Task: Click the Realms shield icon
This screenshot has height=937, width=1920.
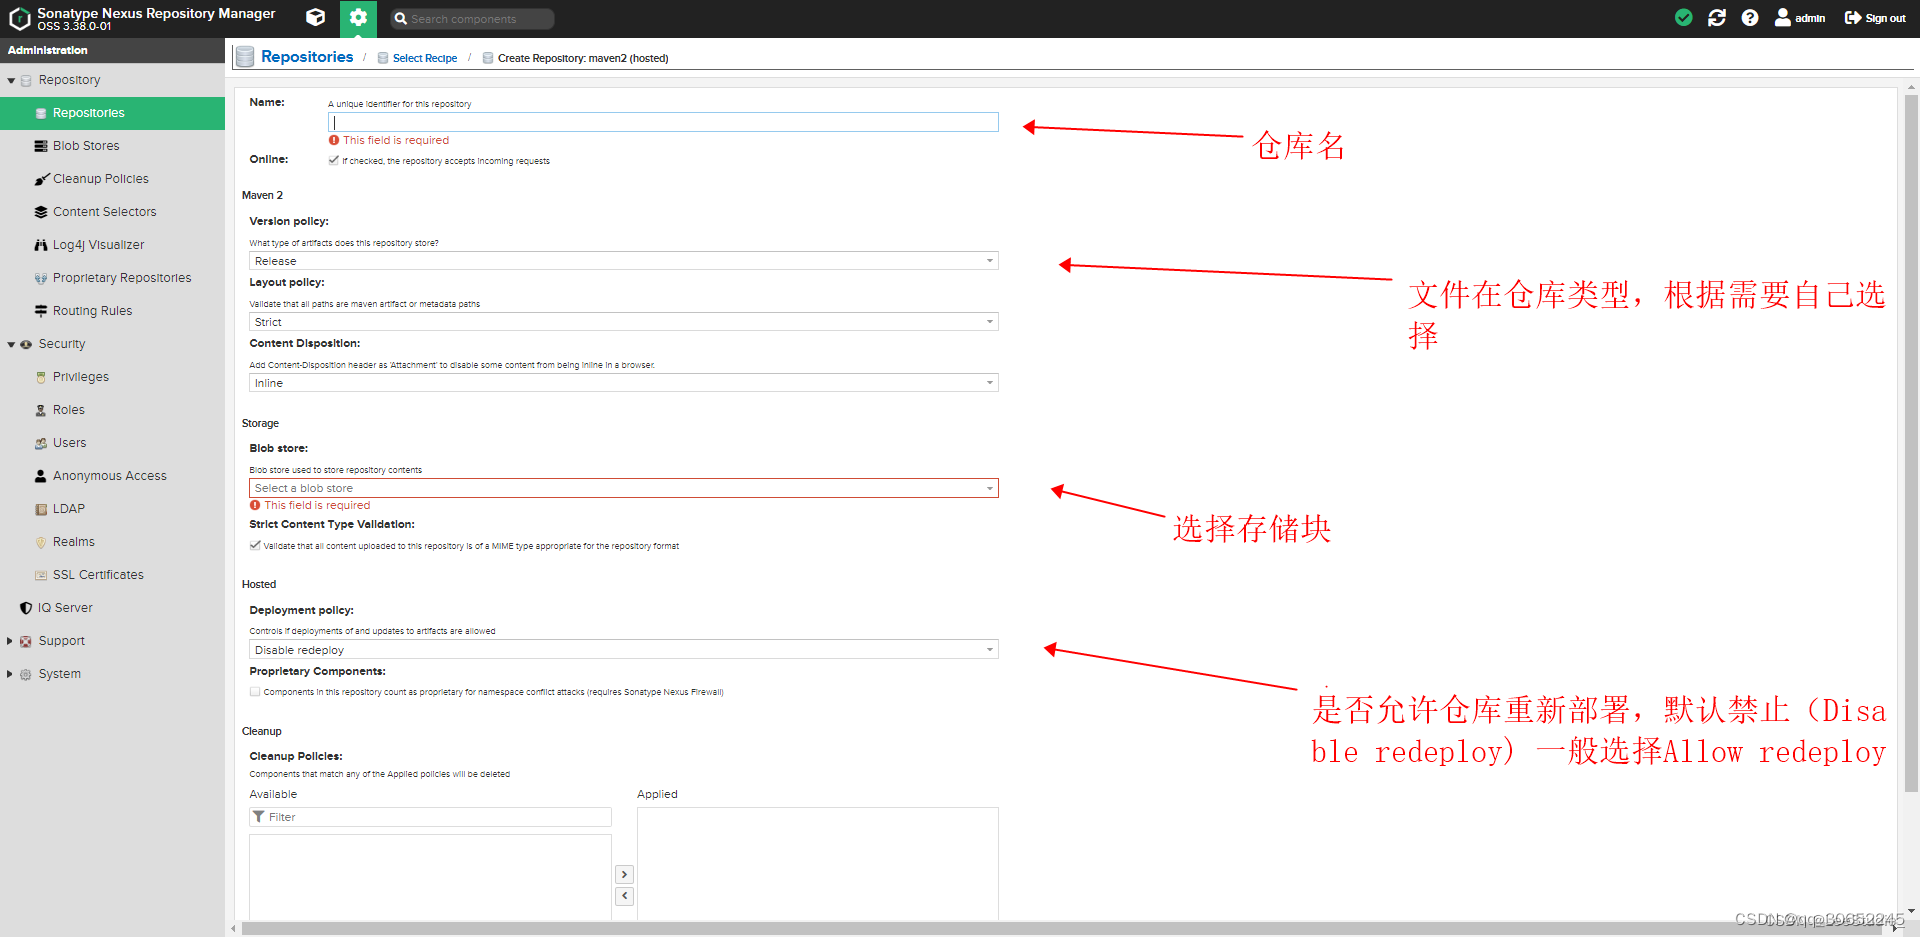Action: [41, 542]
